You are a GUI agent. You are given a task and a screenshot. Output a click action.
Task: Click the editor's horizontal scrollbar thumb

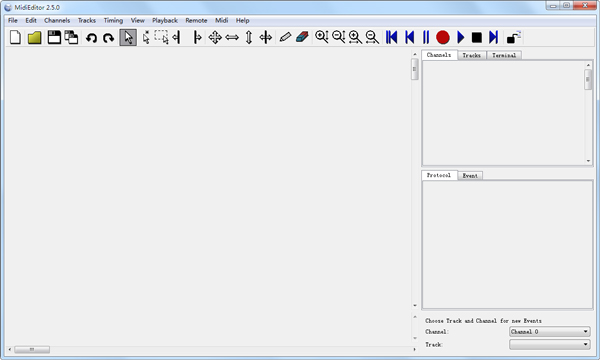point(32,349)
